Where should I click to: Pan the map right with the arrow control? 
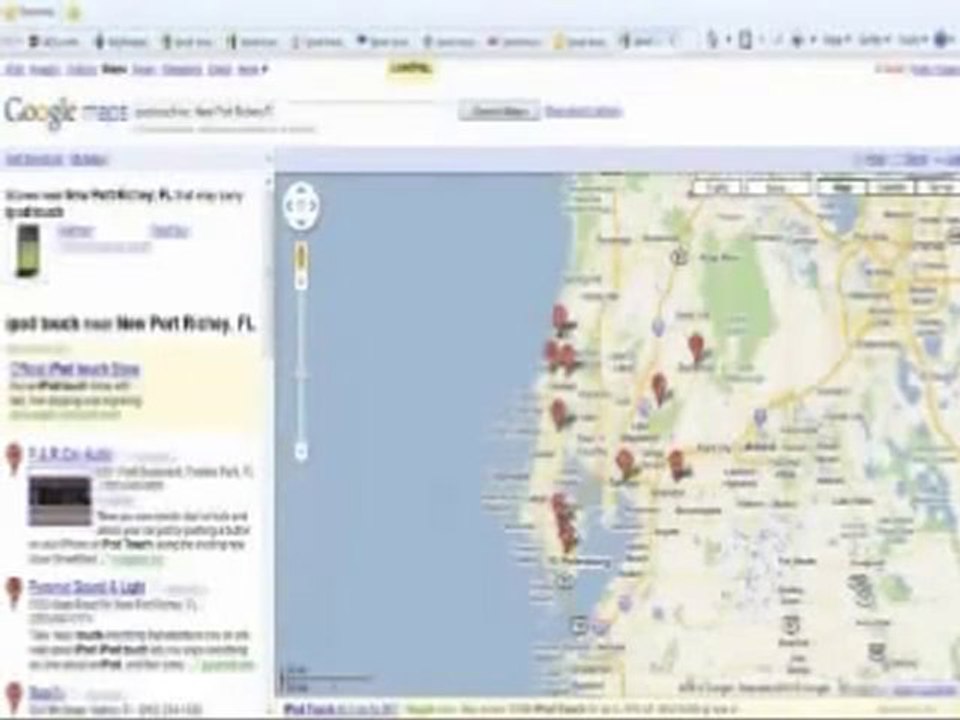tap(313, 206)
